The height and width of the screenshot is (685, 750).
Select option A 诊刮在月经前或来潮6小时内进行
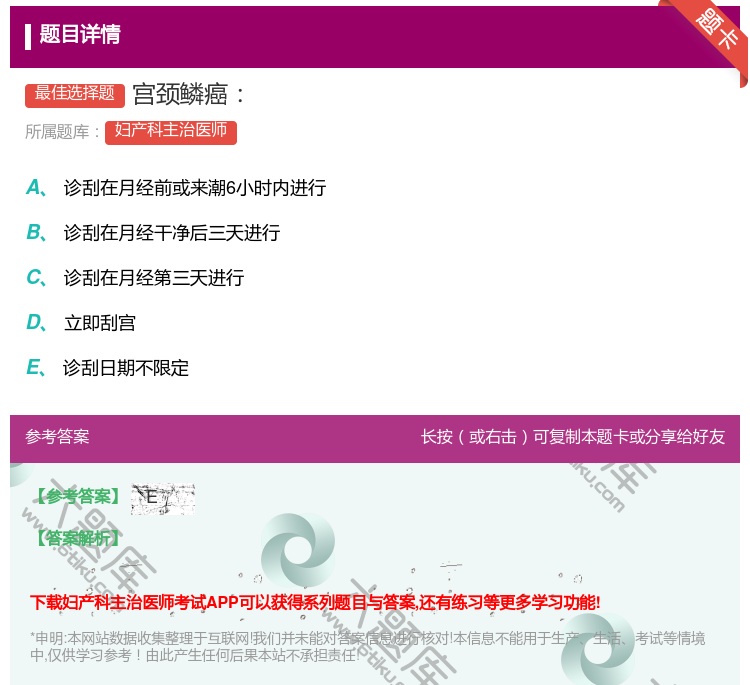click(195, 188)
